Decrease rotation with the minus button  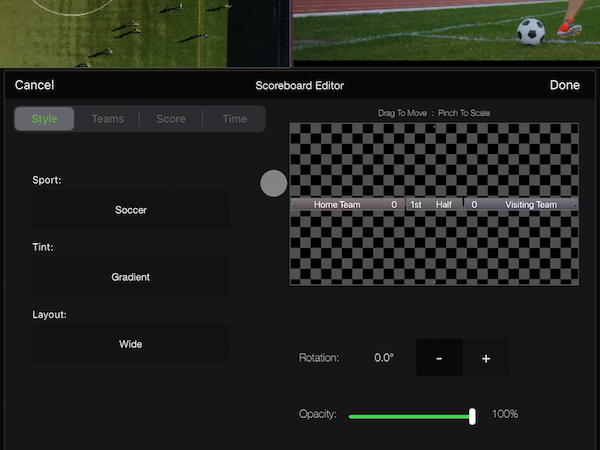pos(439,358)
